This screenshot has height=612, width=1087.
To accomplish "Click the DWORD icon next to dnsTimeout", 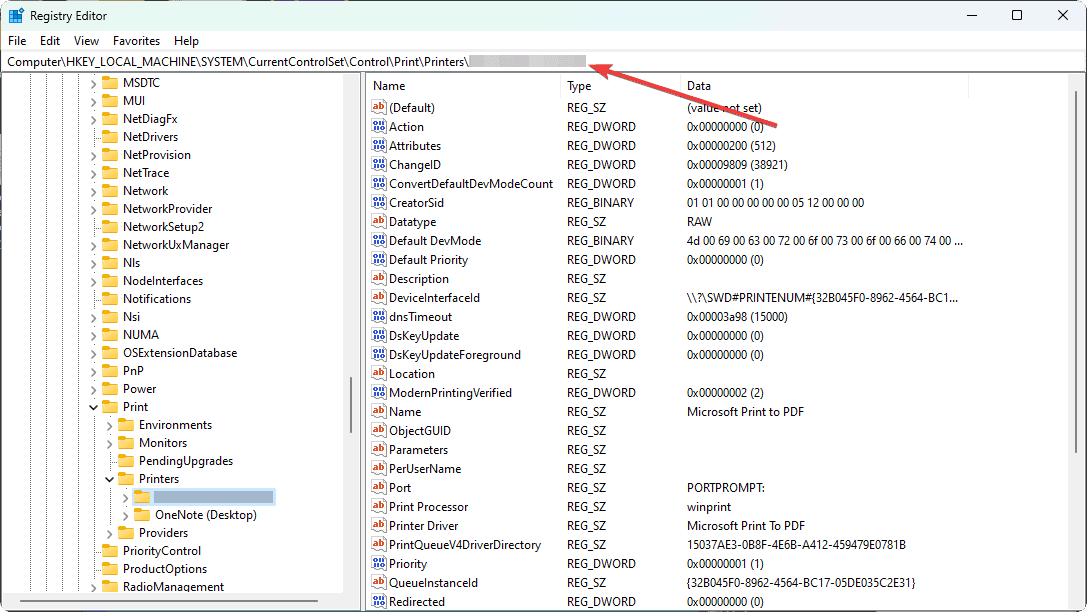I will [x=378, y=317].
